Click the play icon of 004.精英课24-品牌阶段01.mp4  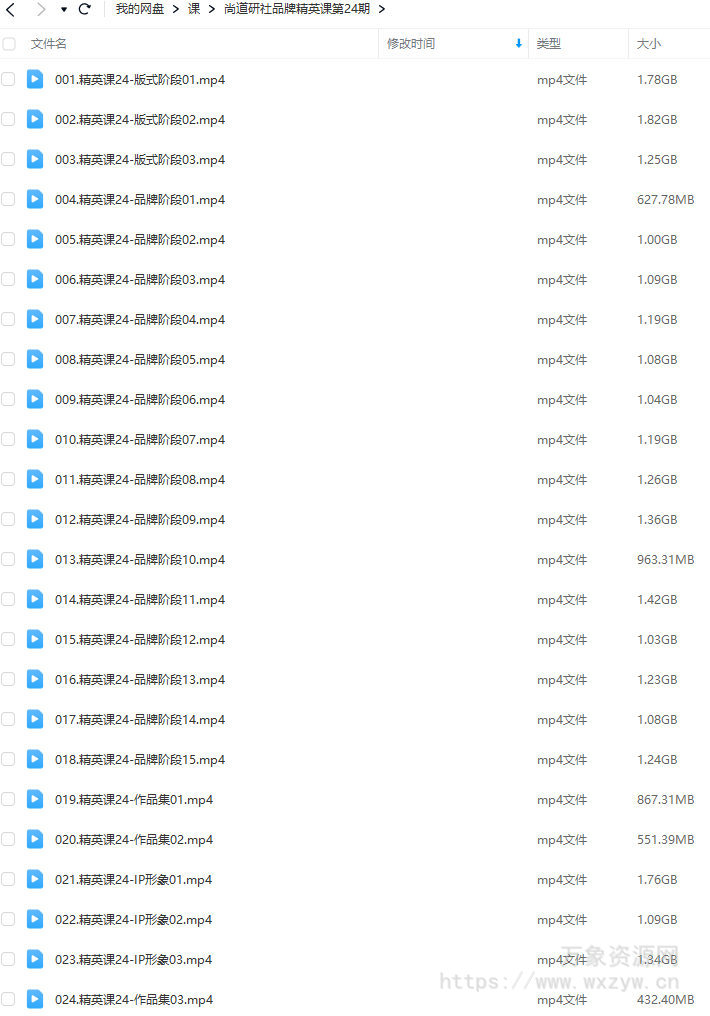35,199
